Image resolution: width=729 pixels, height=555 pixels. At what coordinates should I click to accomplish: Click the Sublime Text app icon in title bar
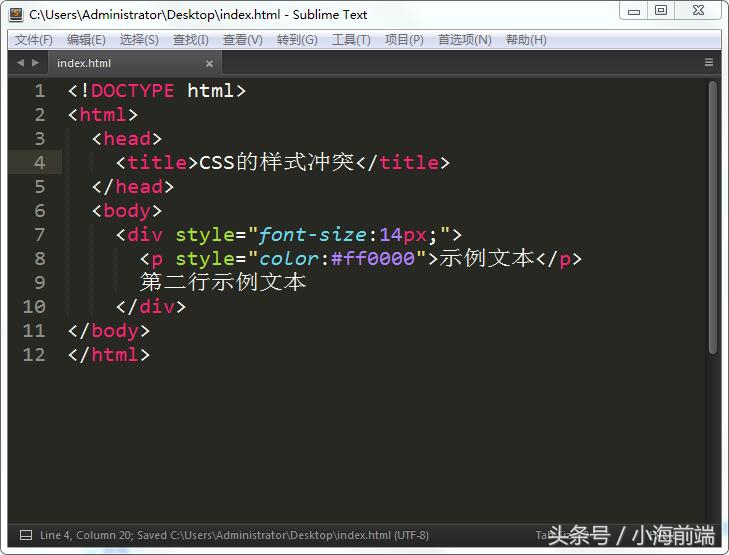coord(15,14)
